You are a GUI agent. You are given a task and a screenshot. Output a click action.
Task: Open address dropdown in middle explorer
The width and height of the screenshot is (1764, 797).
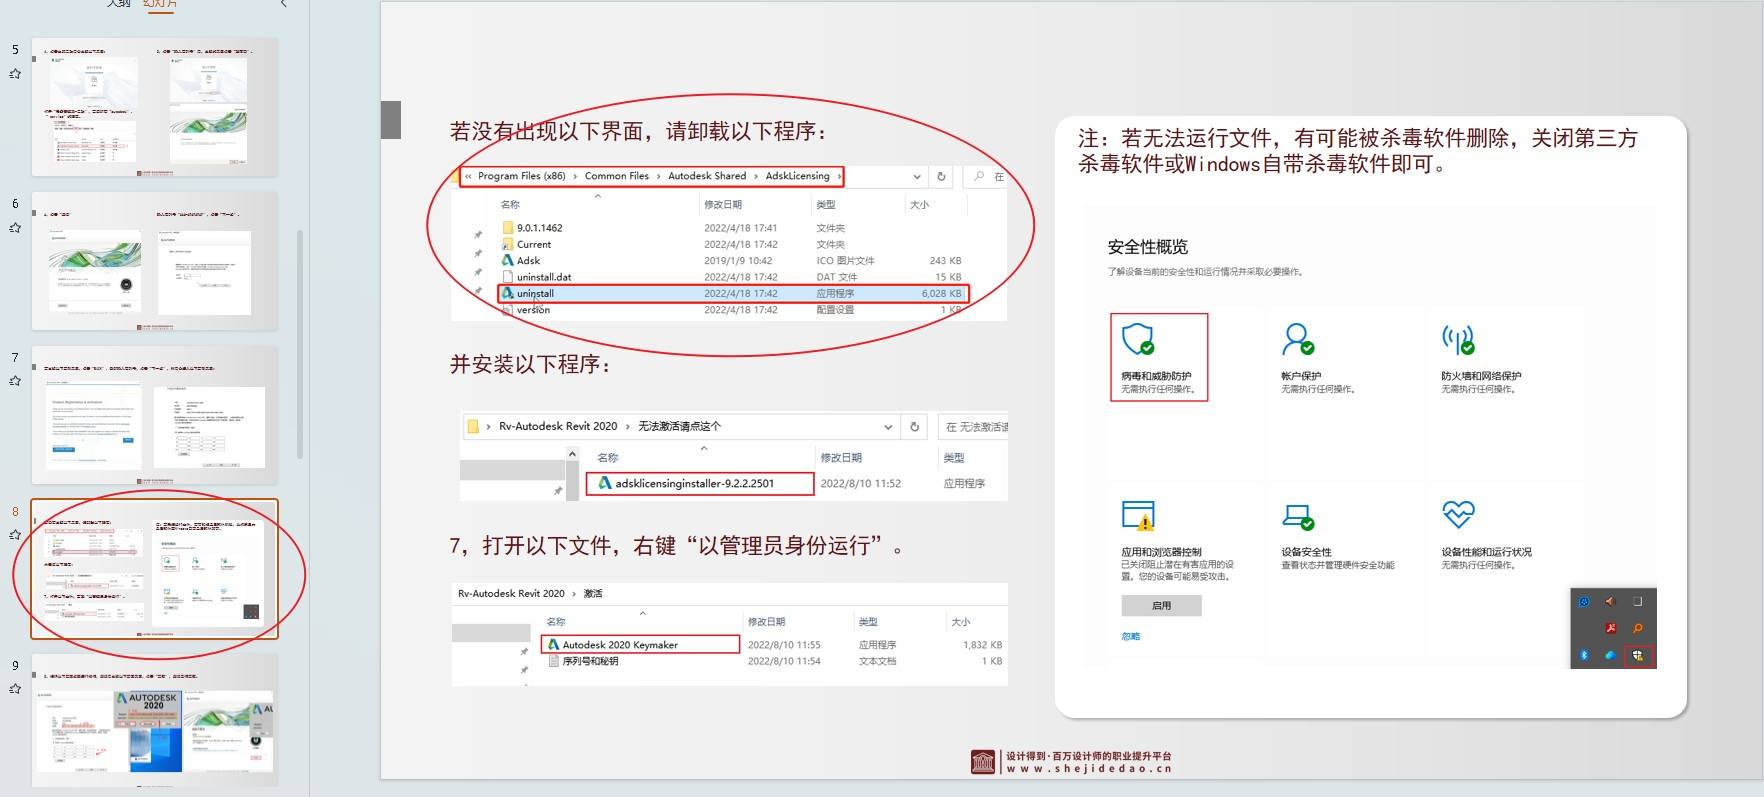point(888,426)
